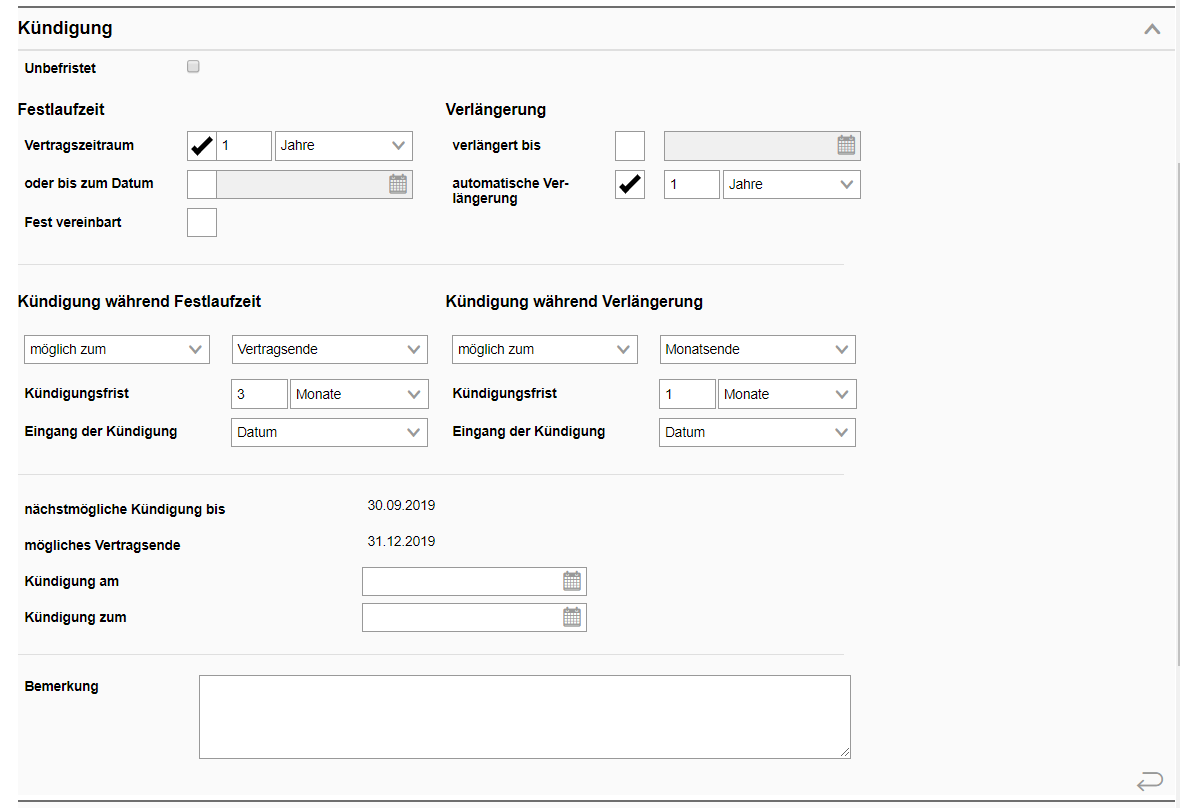Open the 'Jahre' dropdown next to Vertragszeitraum
1180x808 pixels.
[343, 145]
